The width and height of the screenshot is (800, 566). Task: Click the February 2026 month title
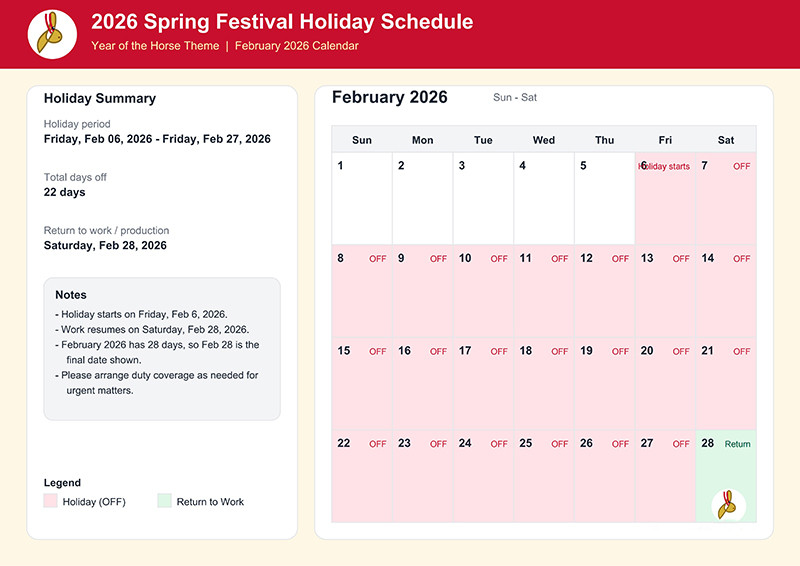click(390, 97)
